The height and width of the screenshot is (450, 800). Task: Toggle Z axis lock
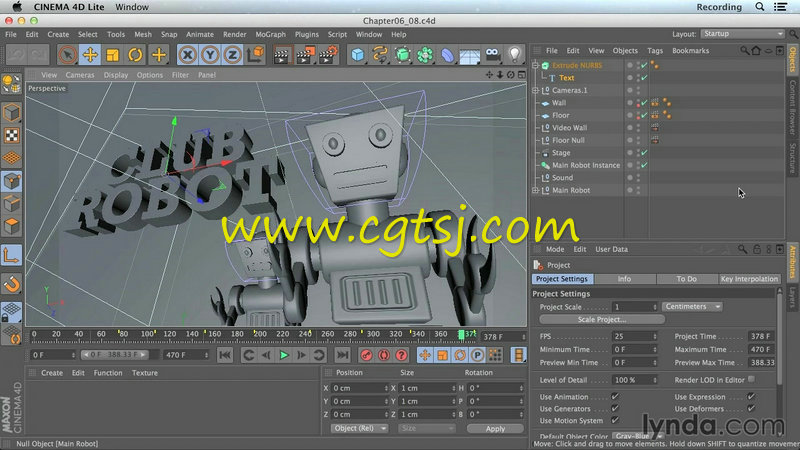click(x=233, y=55)
